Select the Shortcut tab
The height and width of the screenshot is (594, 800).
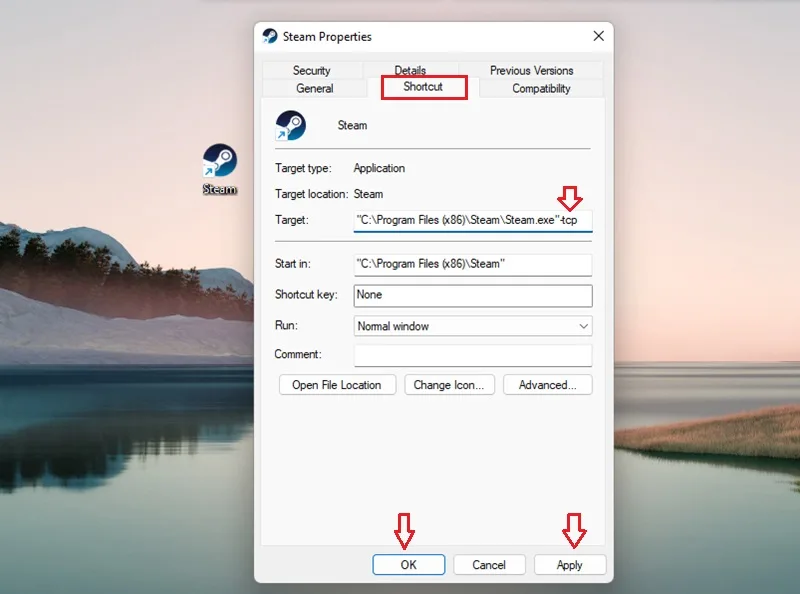click(423, 87)
